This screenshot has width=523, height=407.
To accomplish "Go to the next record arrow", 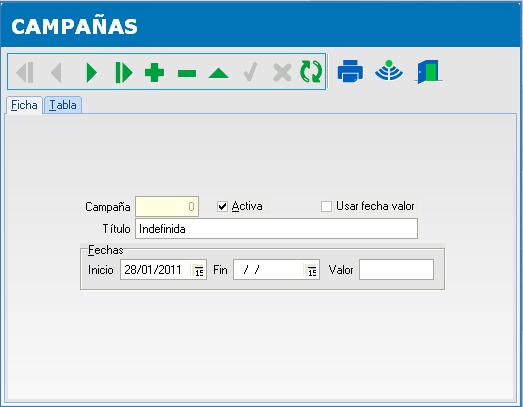I will (x=91, y=72).
